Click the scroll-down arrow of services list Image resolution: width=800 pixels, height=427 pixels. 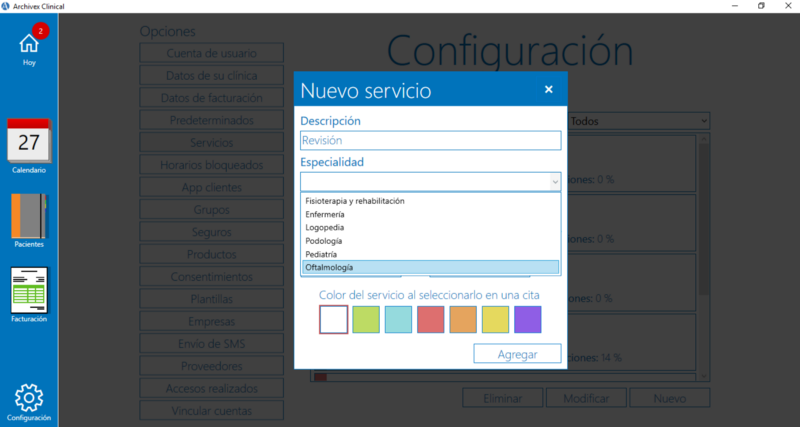[x=704, y=376]
